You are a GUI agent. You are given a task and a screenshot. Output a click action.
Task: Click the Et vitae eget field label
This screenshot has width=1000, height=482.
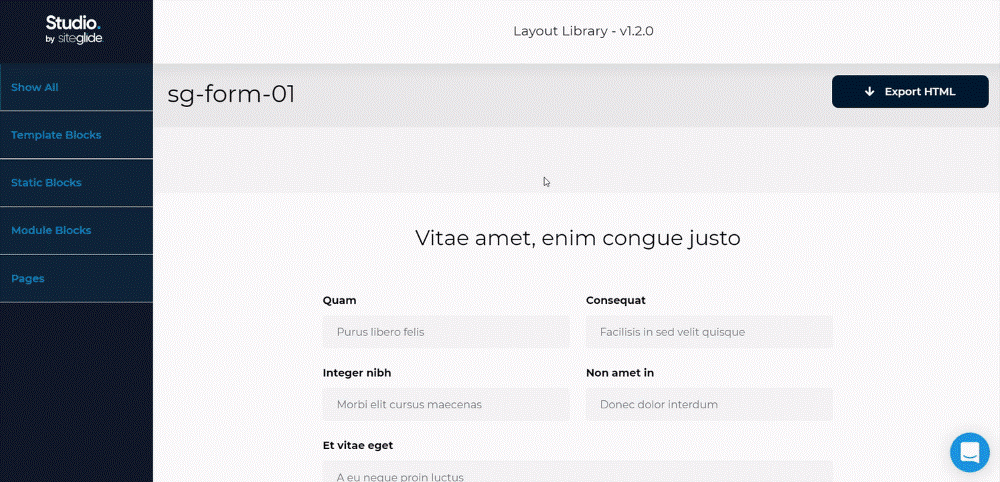point(358,446)
